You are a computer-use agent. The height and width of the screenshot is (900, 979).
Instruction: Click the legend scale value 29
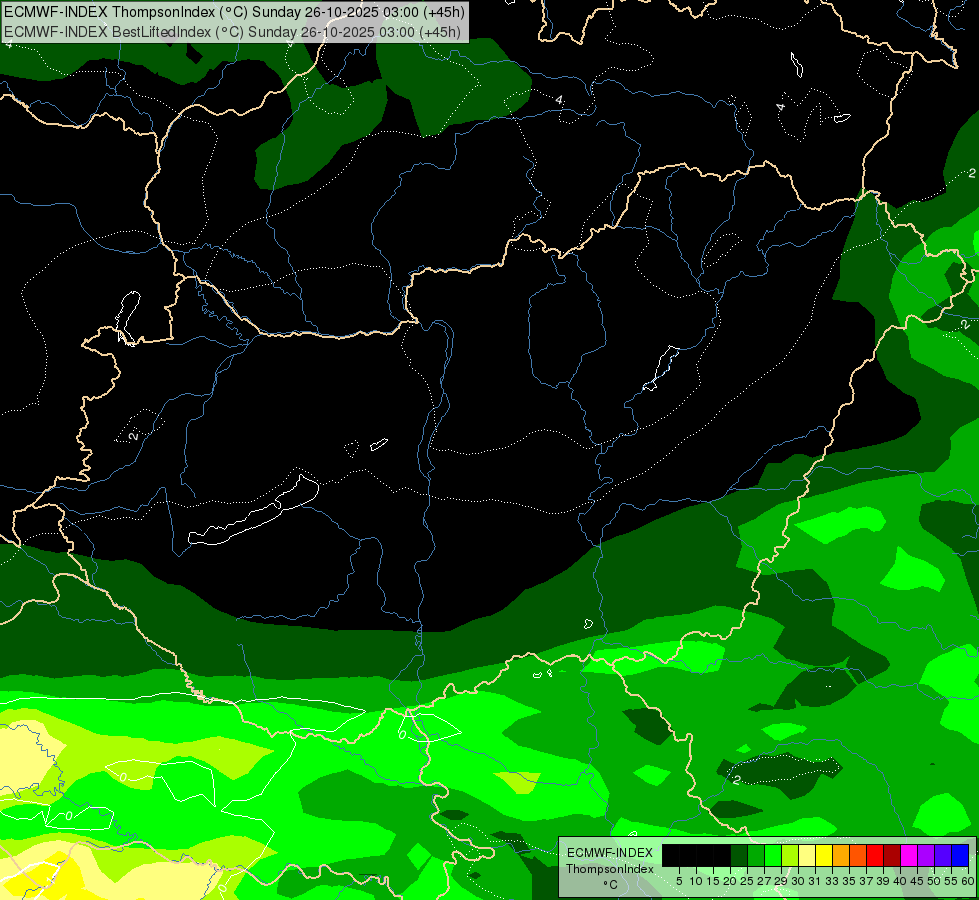click(781, 881)
